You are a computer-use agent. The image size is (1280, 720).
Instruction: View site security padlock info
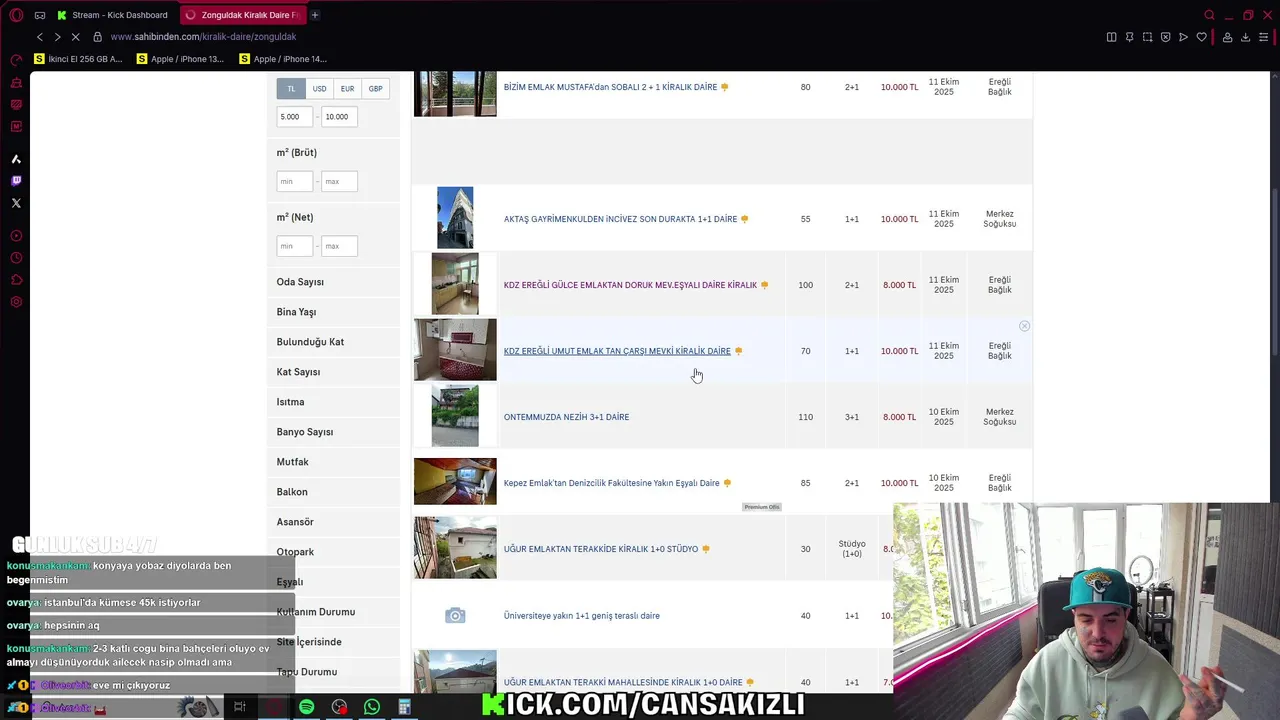click(x=97, y=37)
